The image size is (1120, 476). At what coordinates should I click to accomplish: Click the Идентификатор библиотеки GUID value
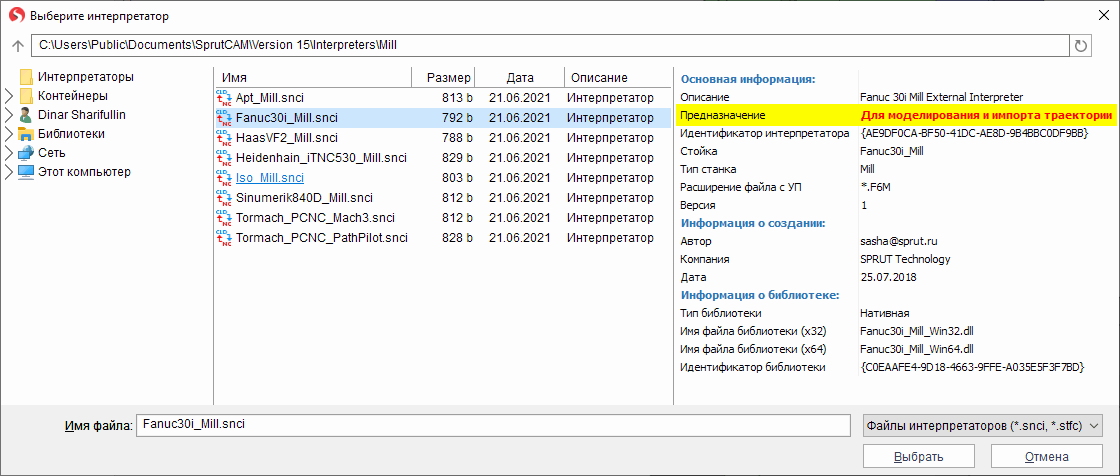tap(973, 367)
